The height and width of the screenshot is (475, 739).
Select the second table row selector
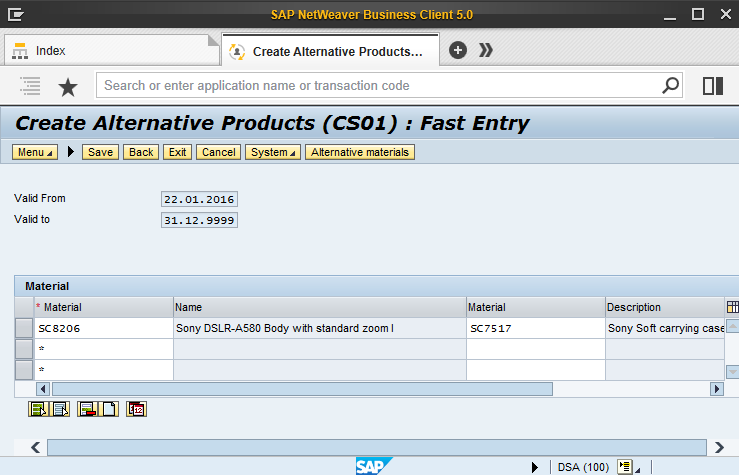pos(24,349)
